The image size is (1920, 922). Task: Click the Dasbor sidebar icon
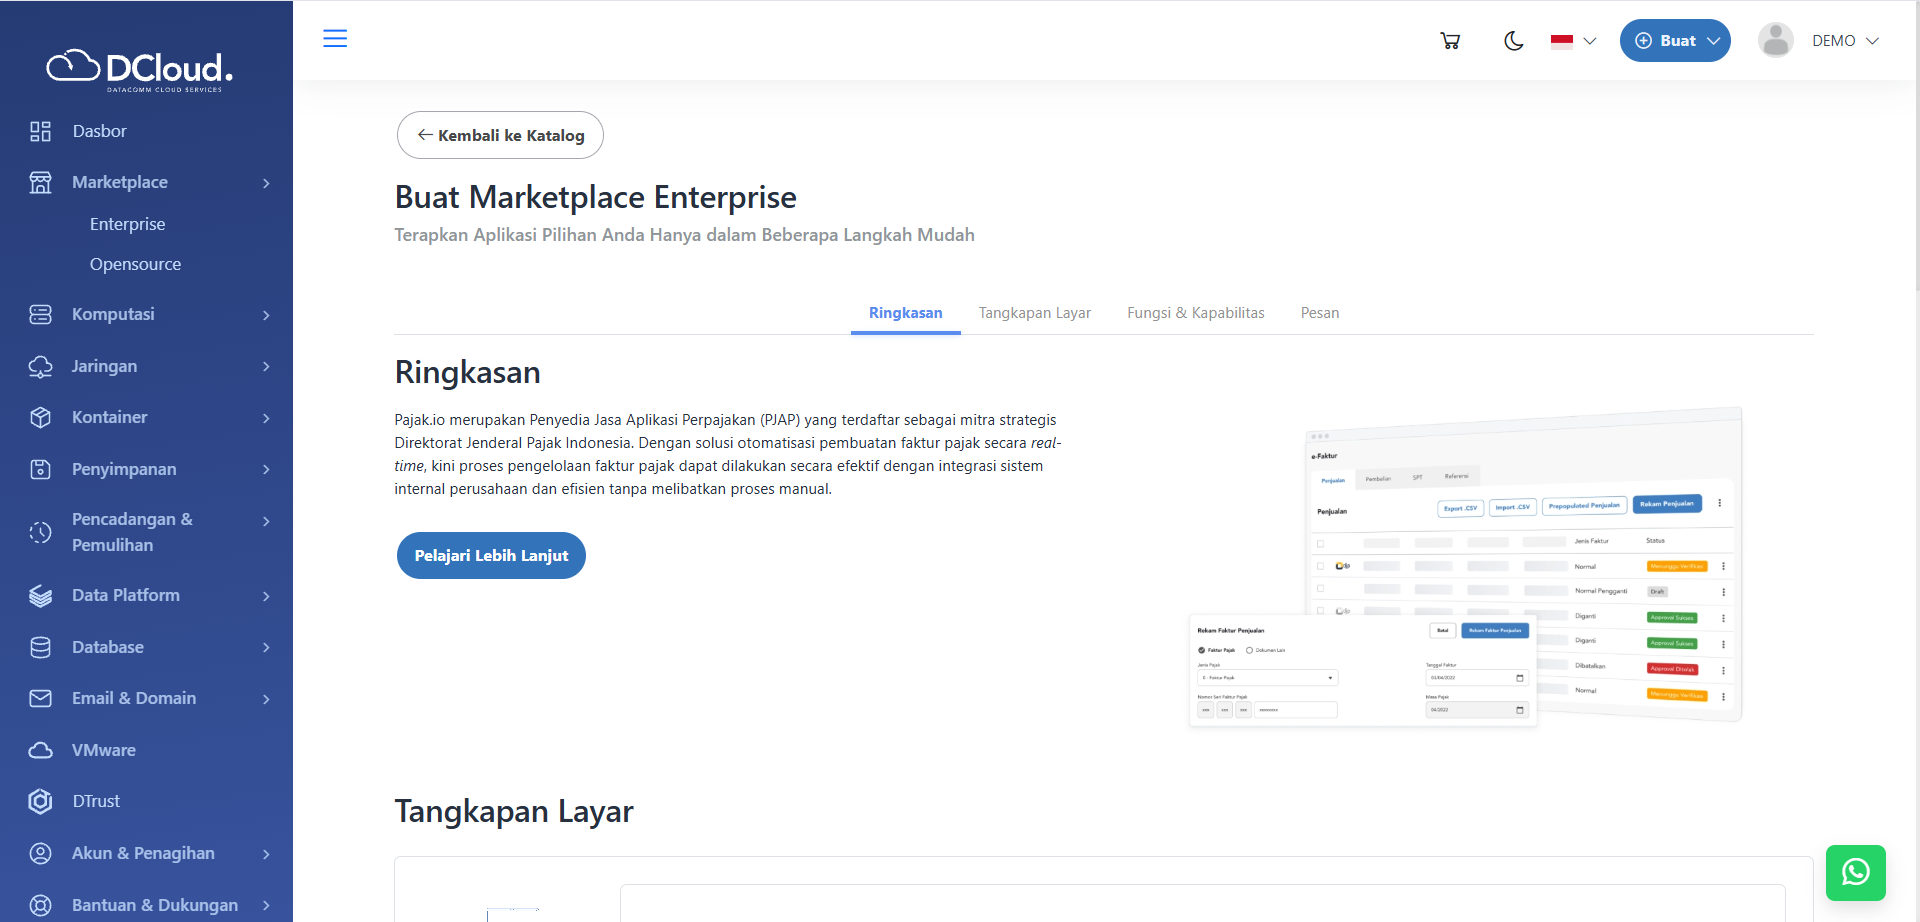point(40,131)
